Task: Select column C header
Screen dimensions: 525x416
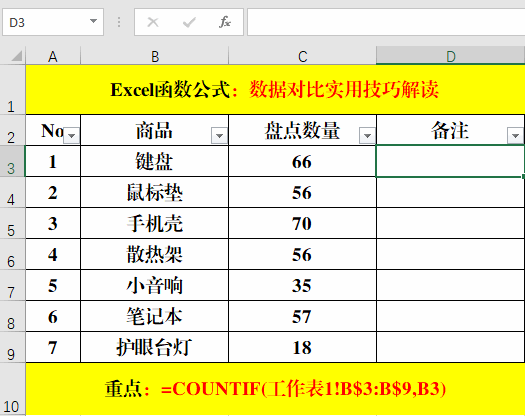Action: [302, 56]
